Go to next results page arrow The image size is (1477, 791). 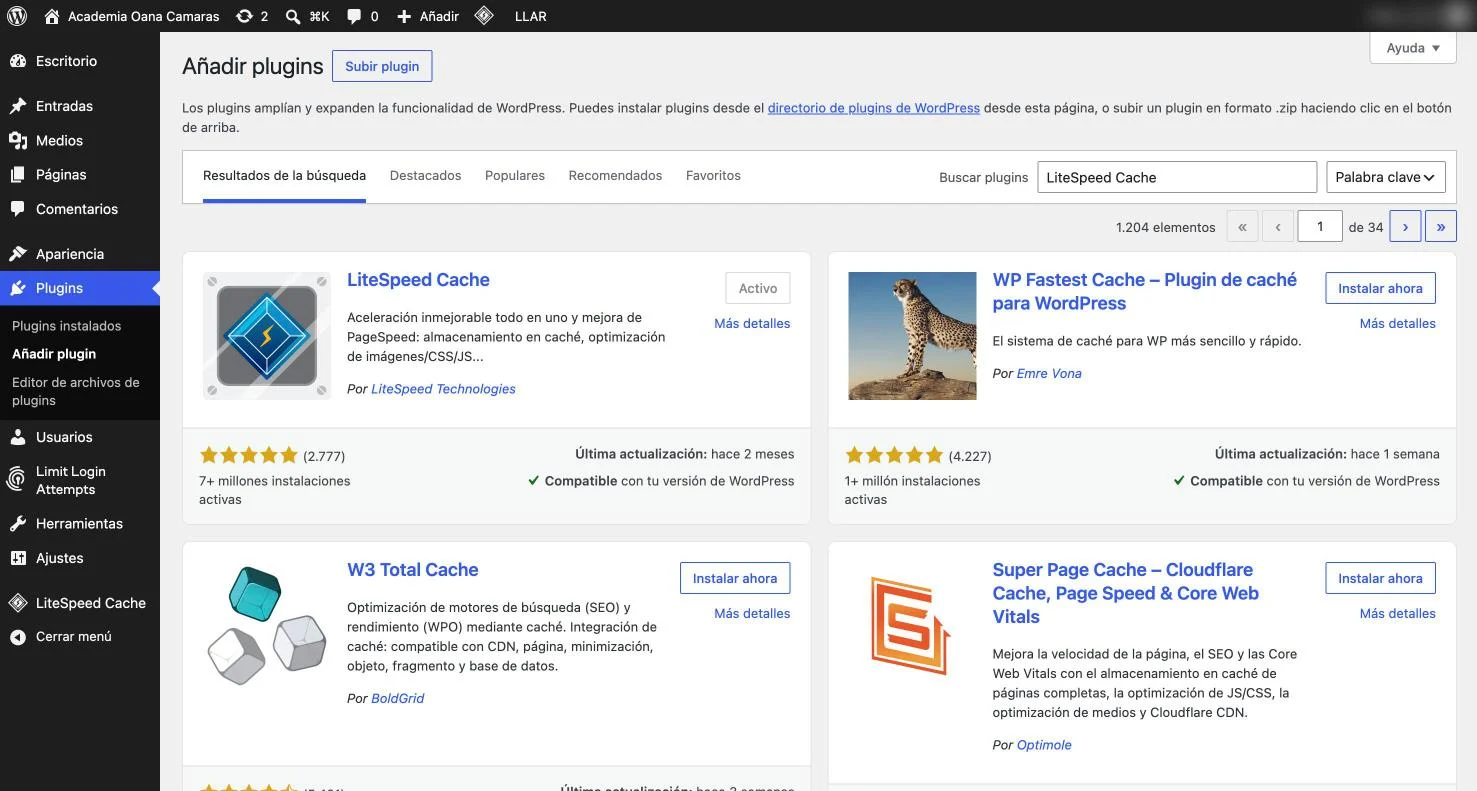pyautogui.click(x=1405, y=227)
